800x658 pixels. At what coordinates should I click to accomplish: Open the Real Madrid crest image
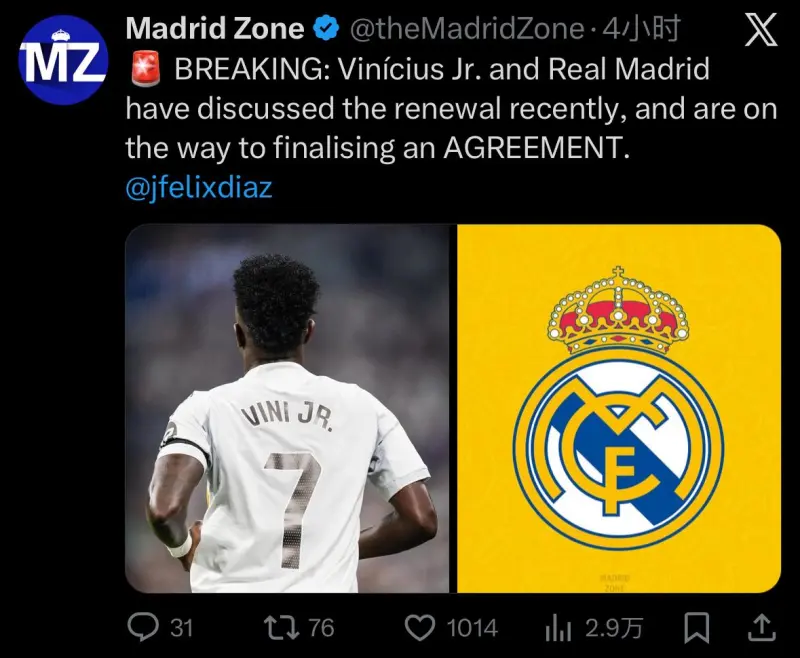click(x=619, y=408)
